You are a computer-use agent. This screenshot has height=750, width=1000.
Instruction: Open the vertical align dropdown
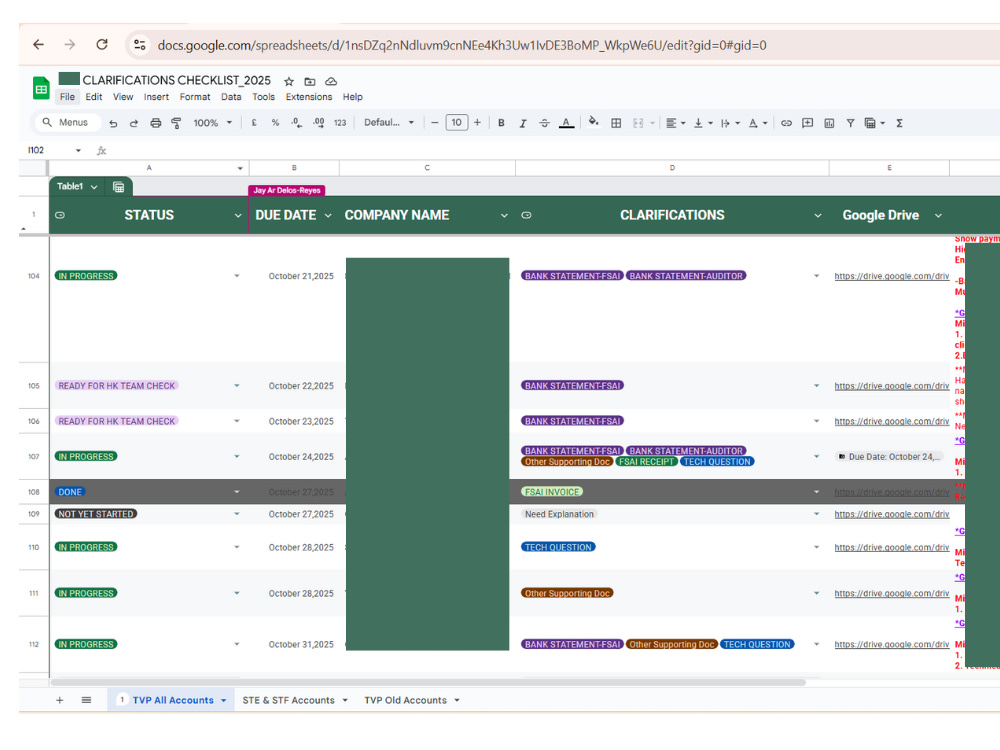703,123
